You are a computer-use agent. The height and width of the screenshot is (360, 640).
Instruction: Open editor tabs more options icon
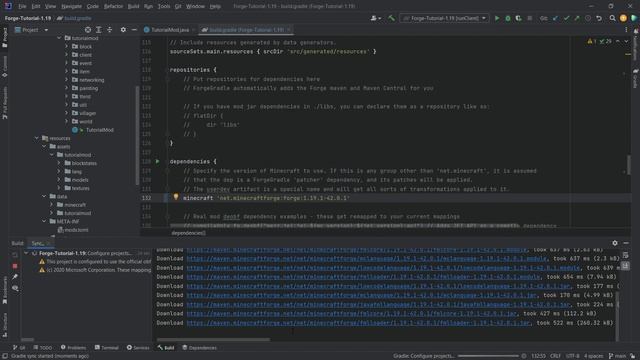pyautogui.click(x=626, y=30)
